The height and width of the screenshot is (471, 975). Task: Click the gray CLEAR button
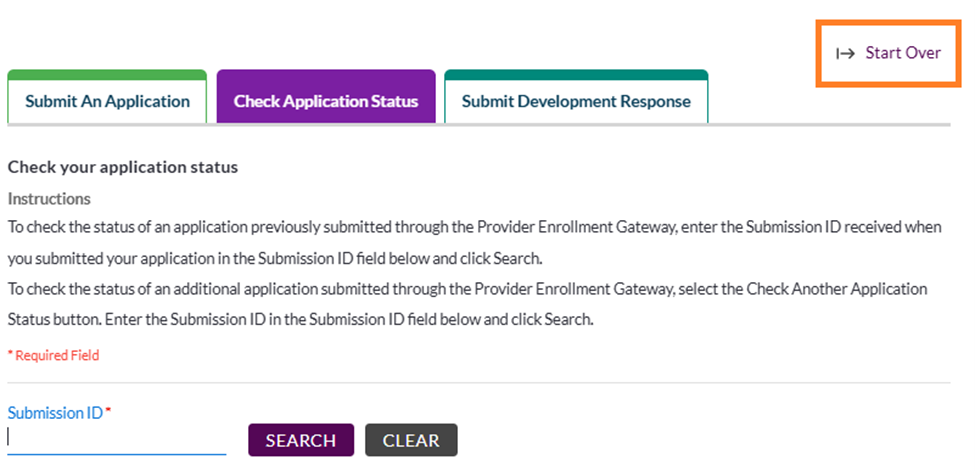[411, 440]
